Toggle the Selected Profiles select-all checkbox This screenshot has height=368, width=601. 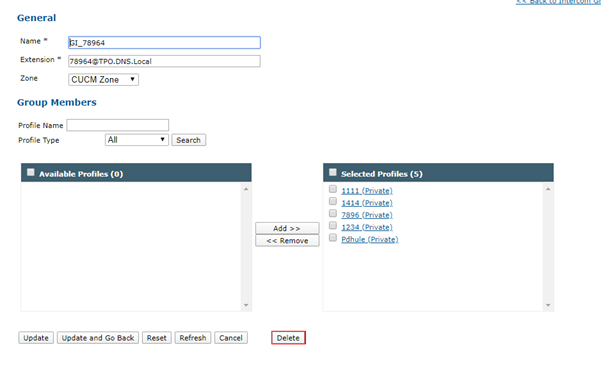tap(333, 172)
